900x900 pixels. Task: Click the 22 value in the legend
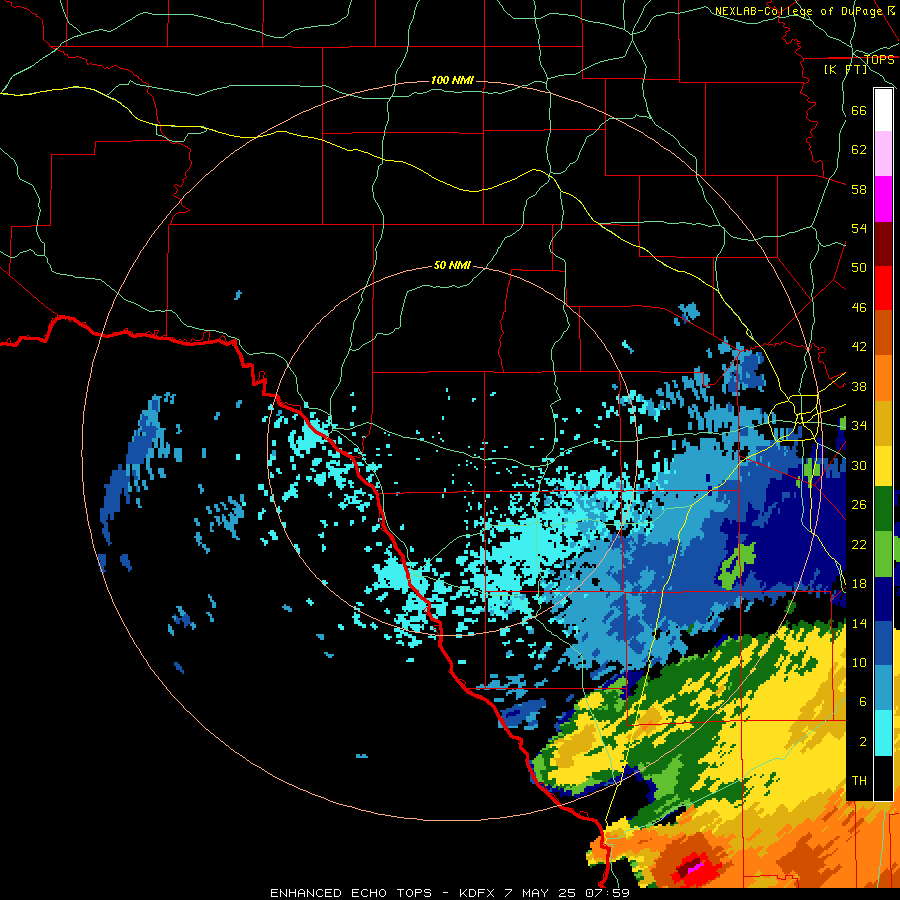point(859,544)
